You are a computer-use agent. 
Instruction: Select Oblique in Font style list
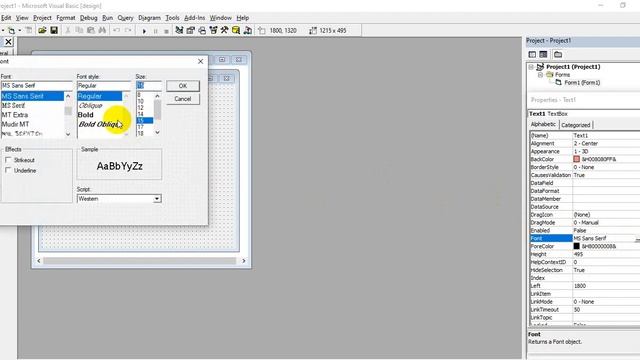(90, 105)
